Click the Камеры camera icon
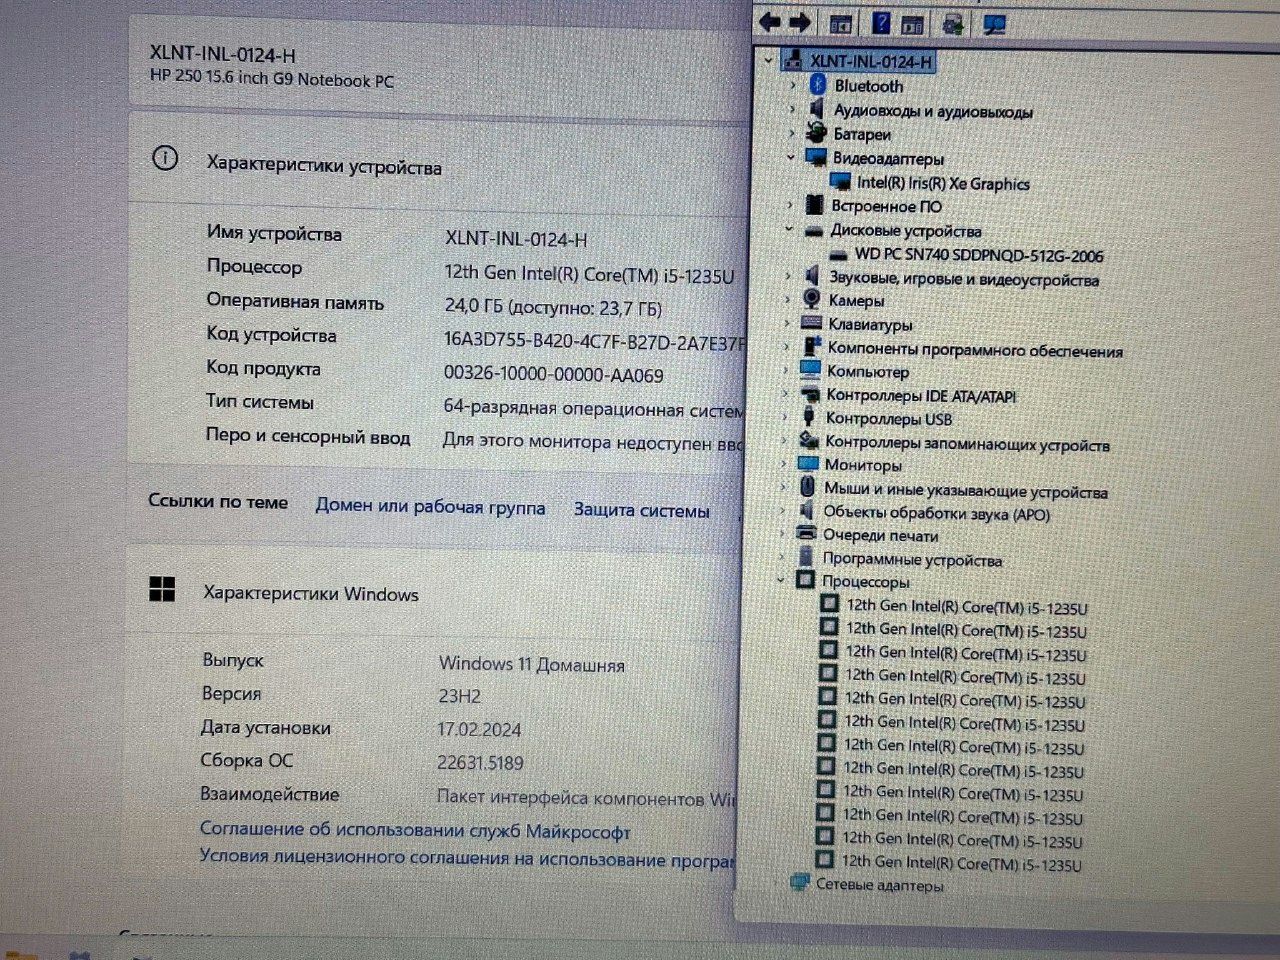The width and height of the screenshot is (1280, 960). (x=812, y=299)
